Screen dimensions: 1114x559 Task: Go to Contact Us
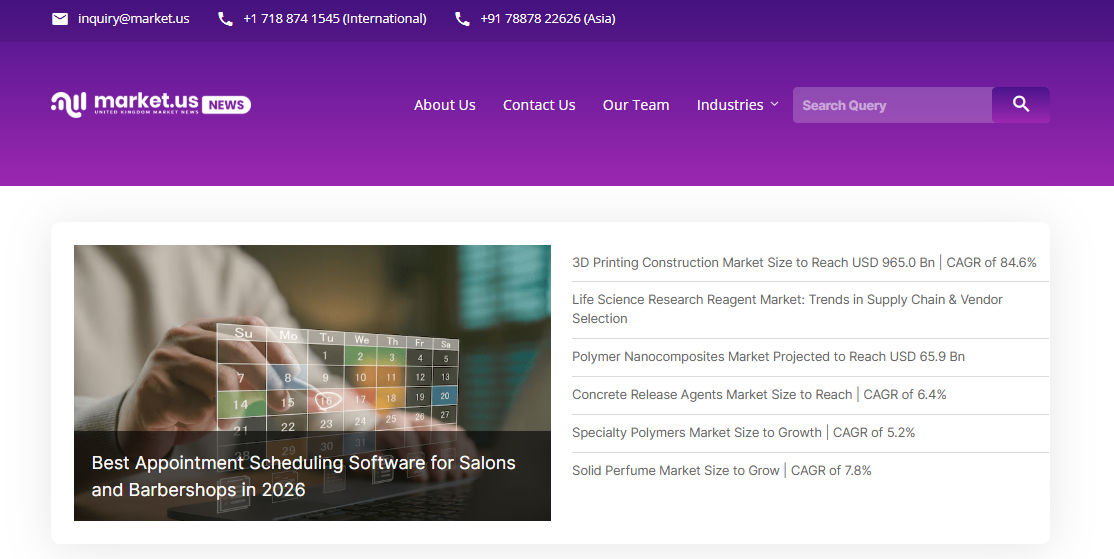539,105
